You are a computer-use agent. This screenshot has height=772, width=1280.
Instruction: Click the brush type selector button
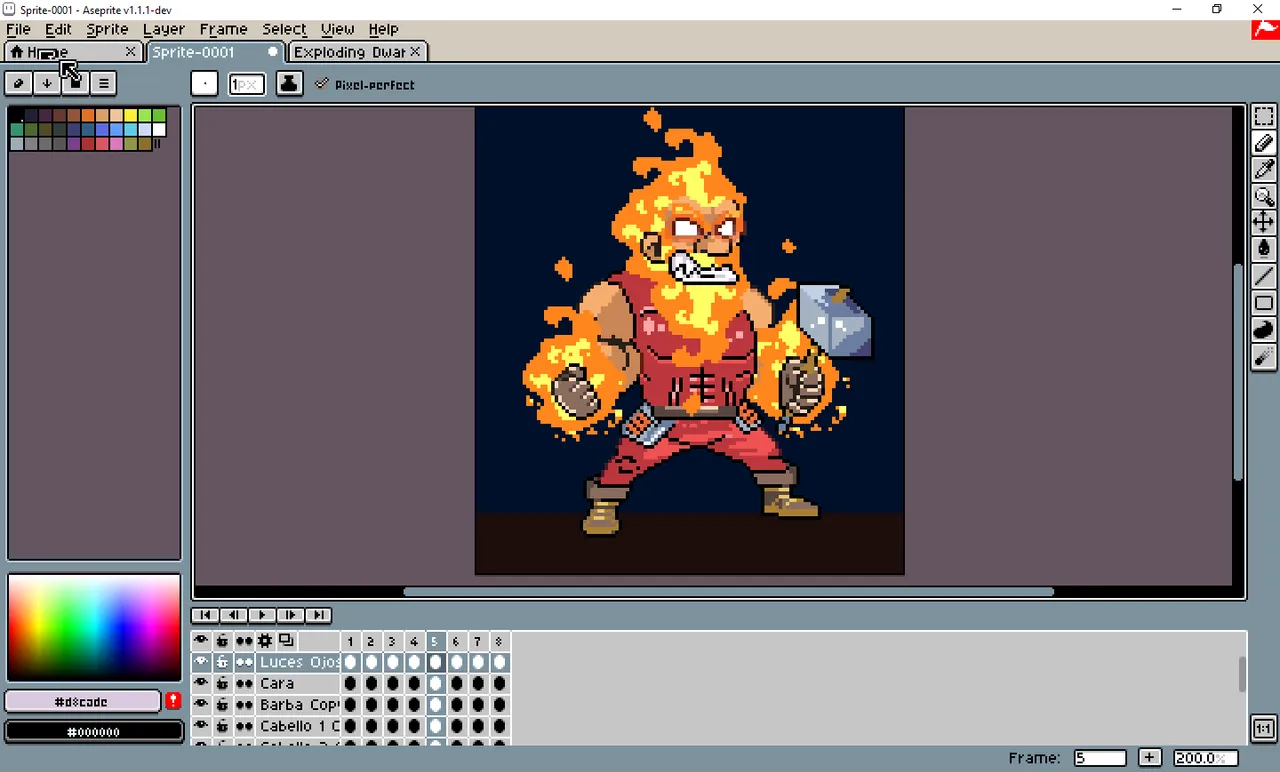[x=204, y=84]
